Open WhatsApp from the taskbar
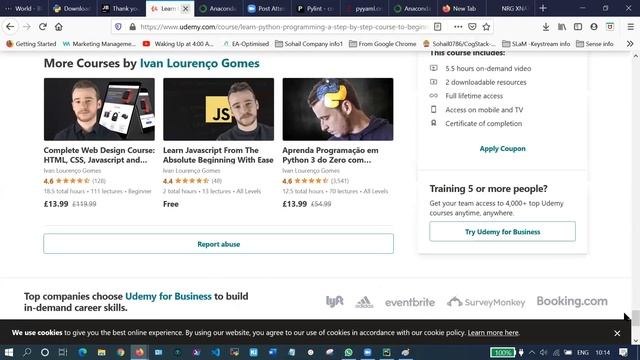The width and height of the screenshot is (640, 360). tap(349, 352)
